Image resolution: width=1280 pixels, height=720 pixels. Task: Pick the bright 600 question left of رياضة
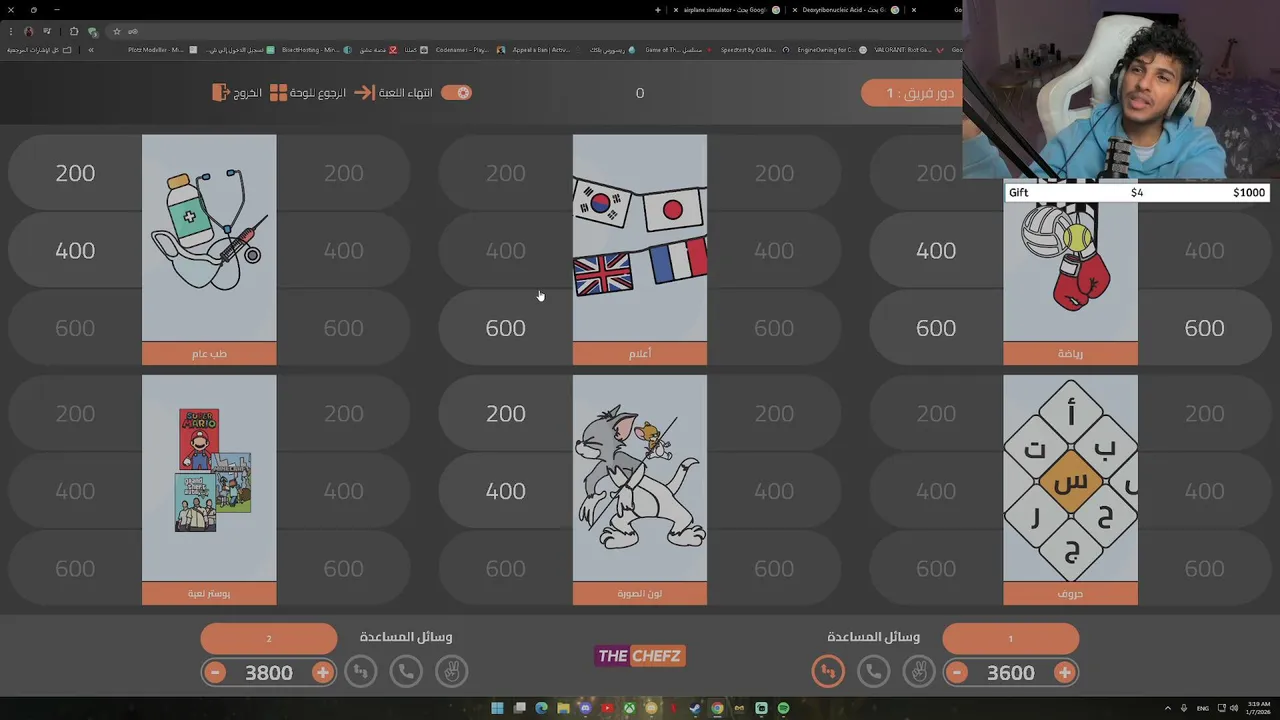[936, 328]
